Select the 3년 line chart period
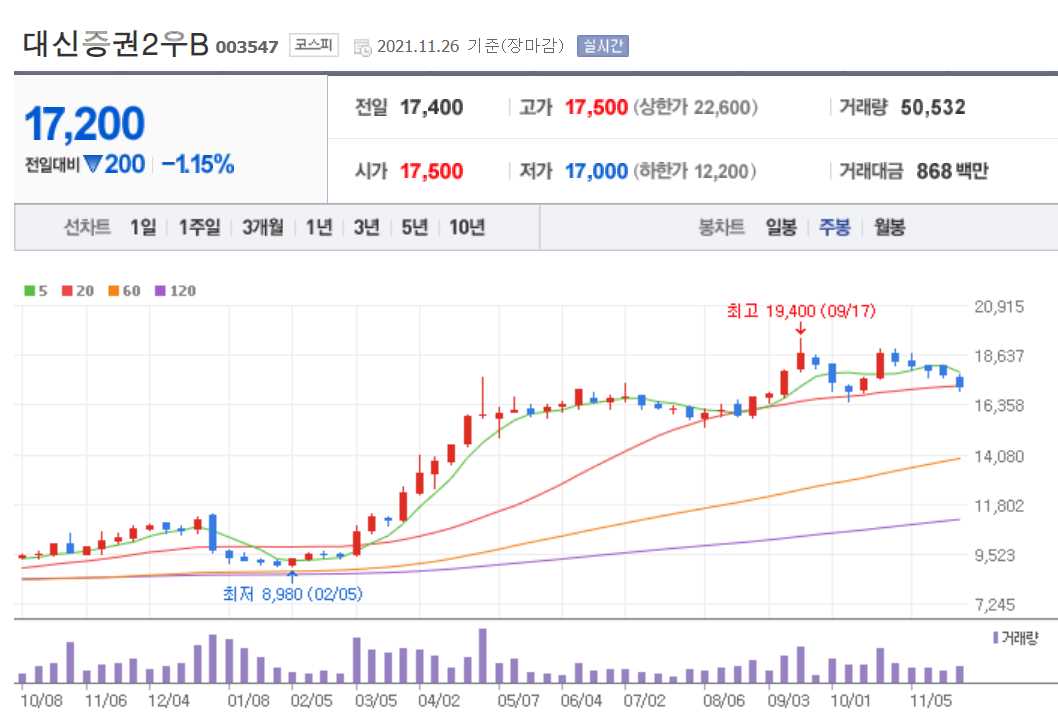The image size is (1058, 725). pyautogui.click(x=366, y=227)
